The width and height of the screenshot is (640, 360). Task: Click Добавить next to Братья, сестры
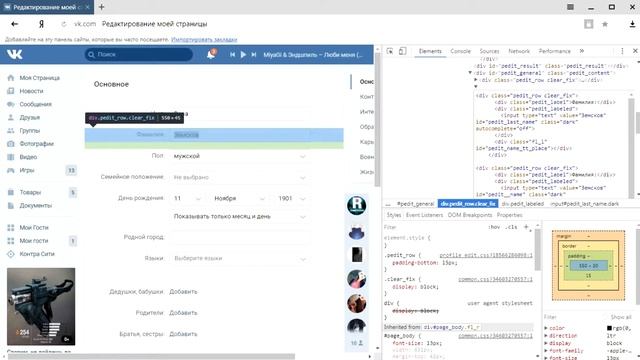(183, 334)
